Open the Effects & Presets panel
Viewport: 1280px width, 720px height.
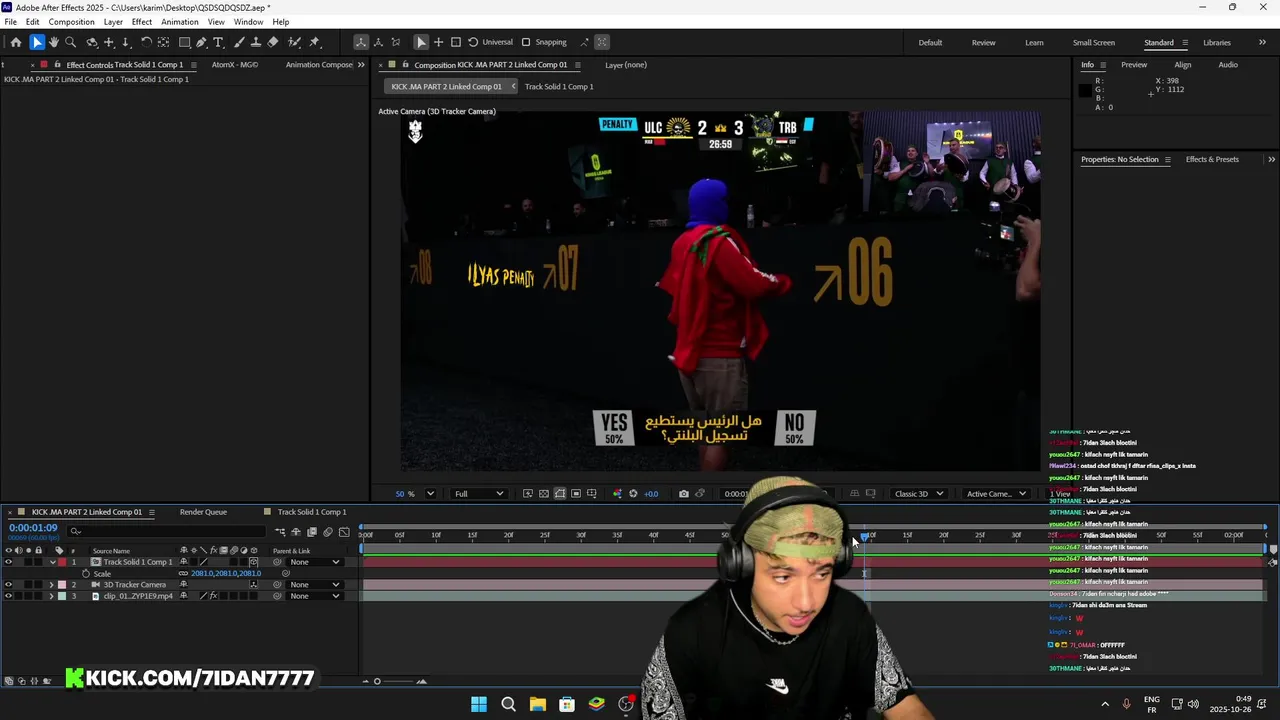click(x=1212, y=159)
